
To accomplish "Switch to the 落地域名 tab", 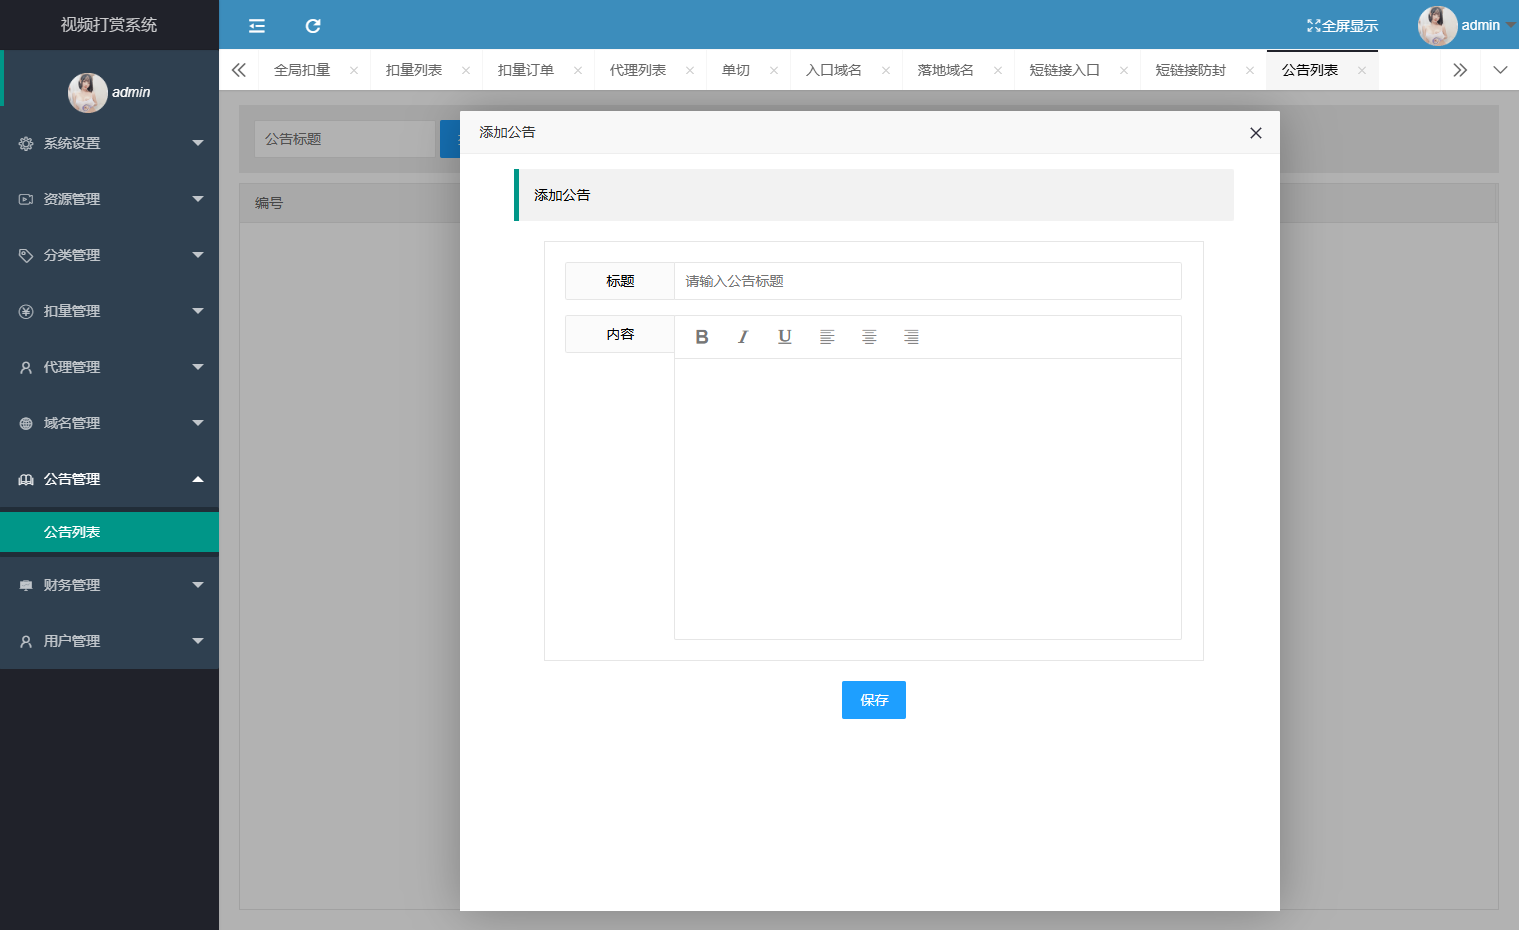I will tap(946, 70).
